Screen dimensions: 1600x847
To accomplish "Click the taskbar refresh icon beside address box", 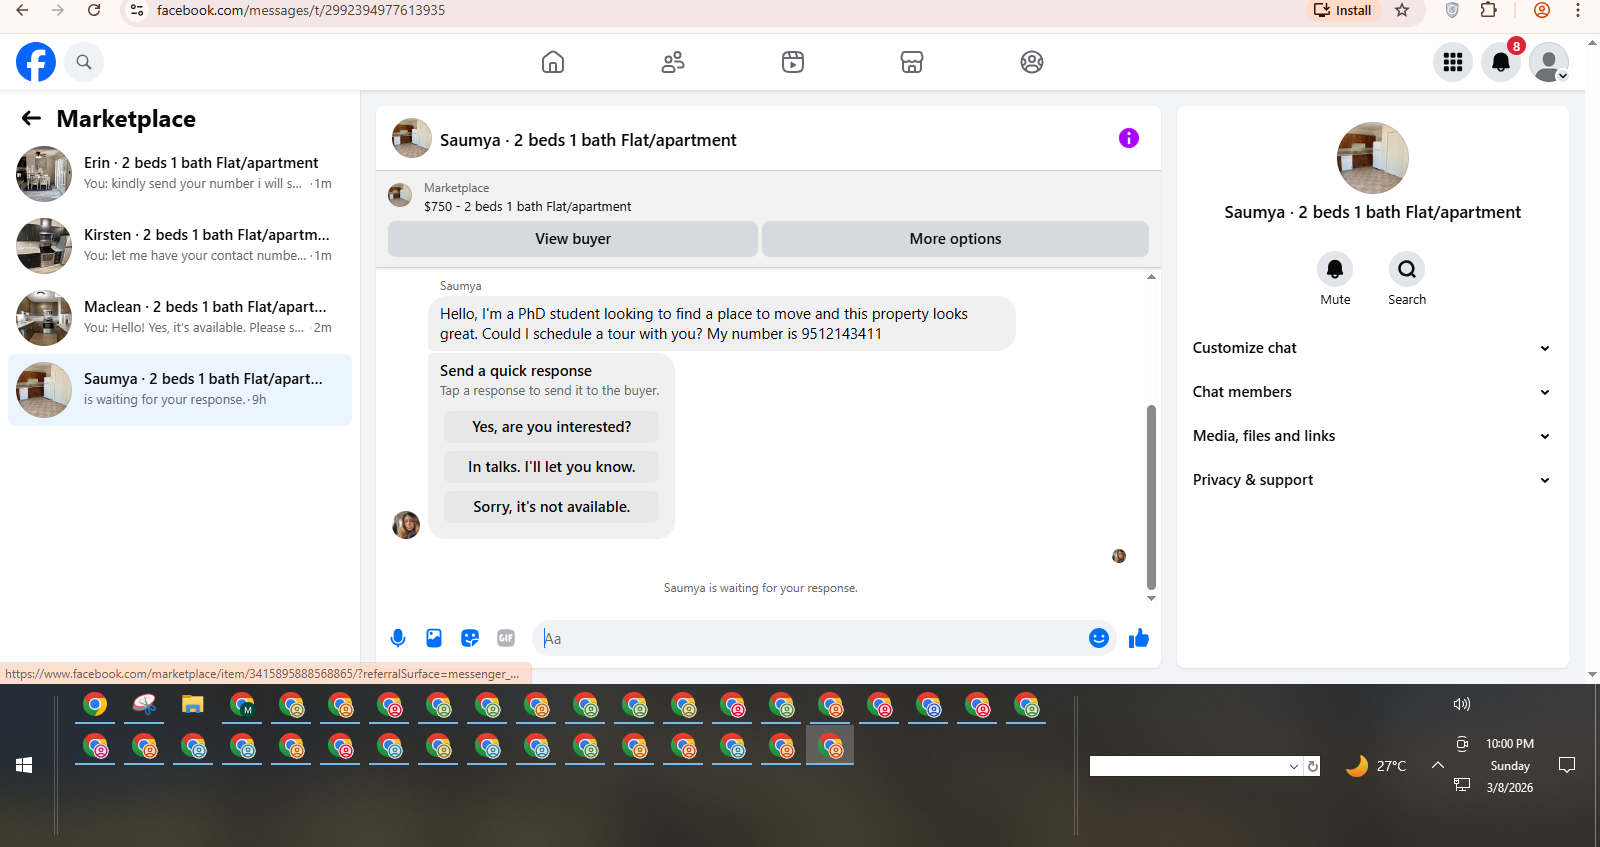I will point(1313,767).
